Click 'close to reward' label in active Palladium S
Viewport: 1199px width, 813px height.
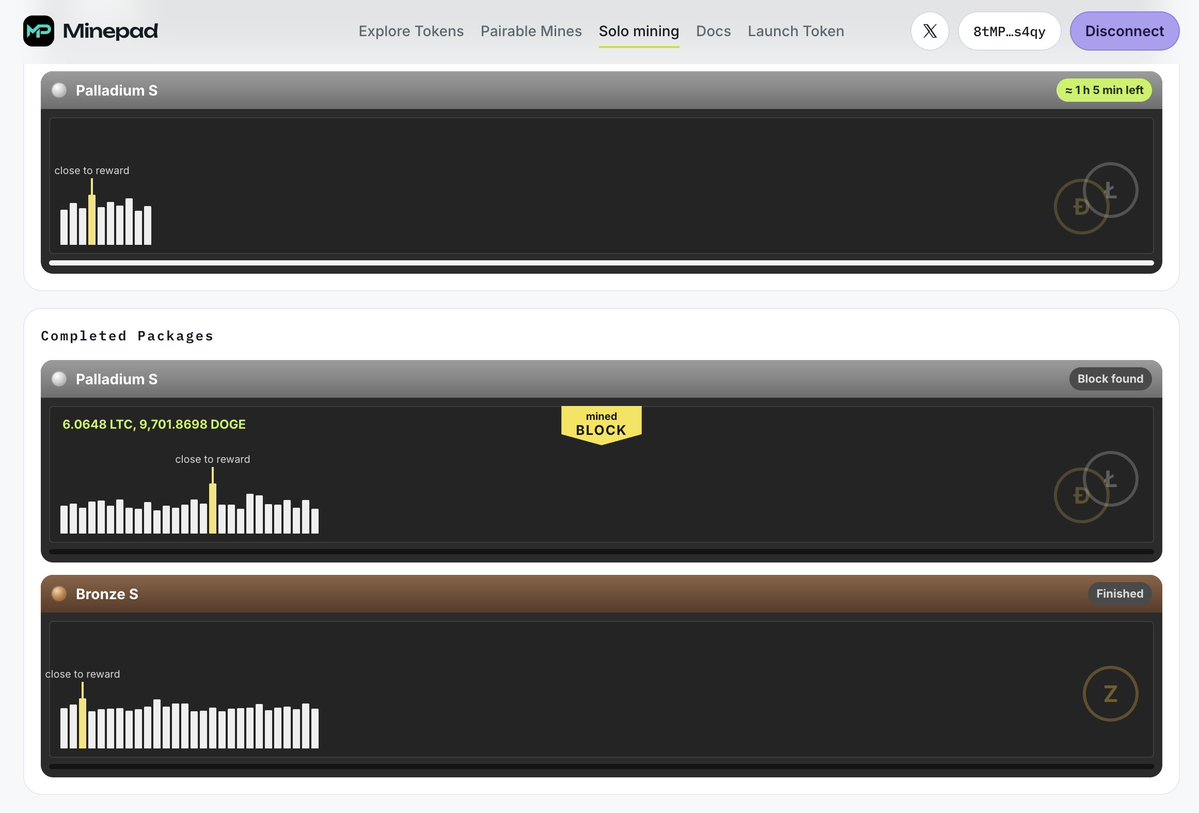(x=92, y=171)
